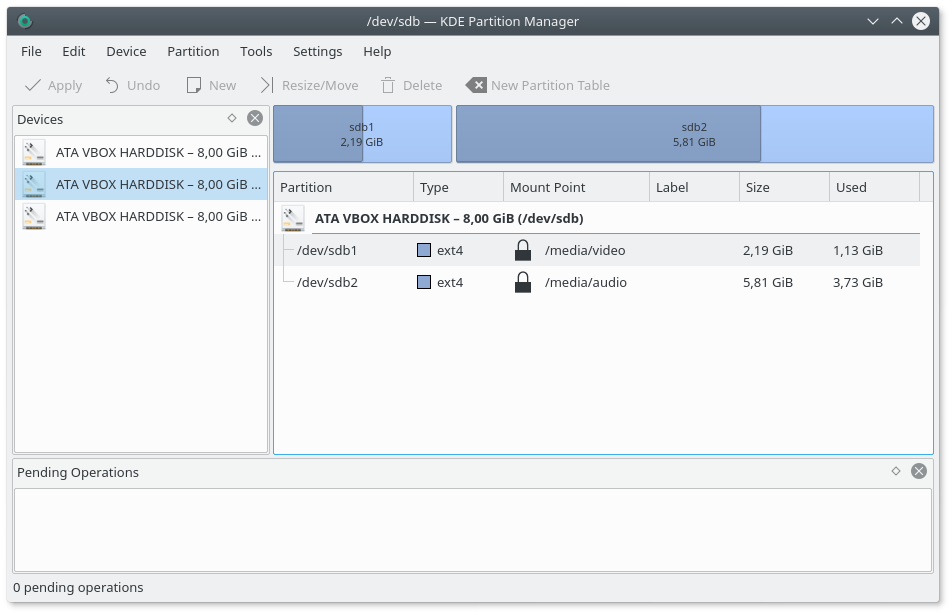Viewport: 952px width, 615px height.
Task: Click the Delete trash icon
Action: click(x=388, y=86)
